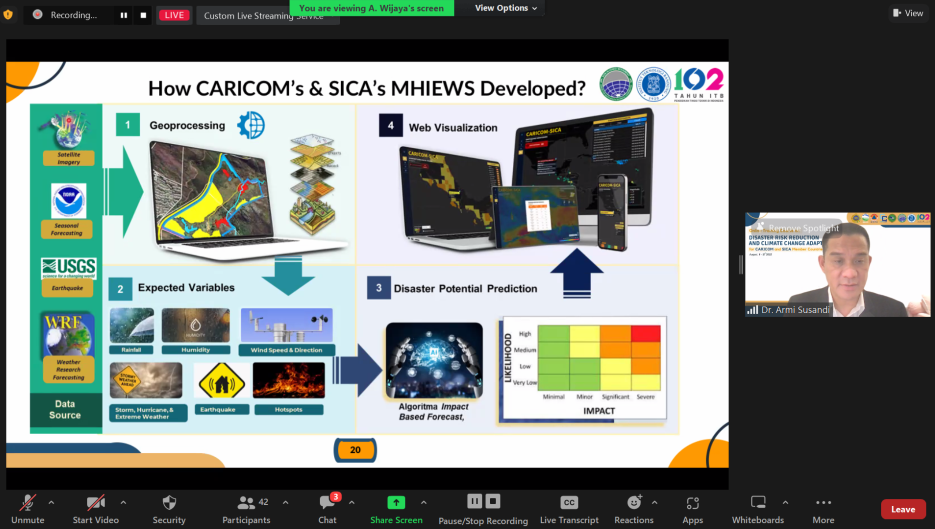935x529 pixels.
Task: Open the Participants panel
Action: (246, 508)
